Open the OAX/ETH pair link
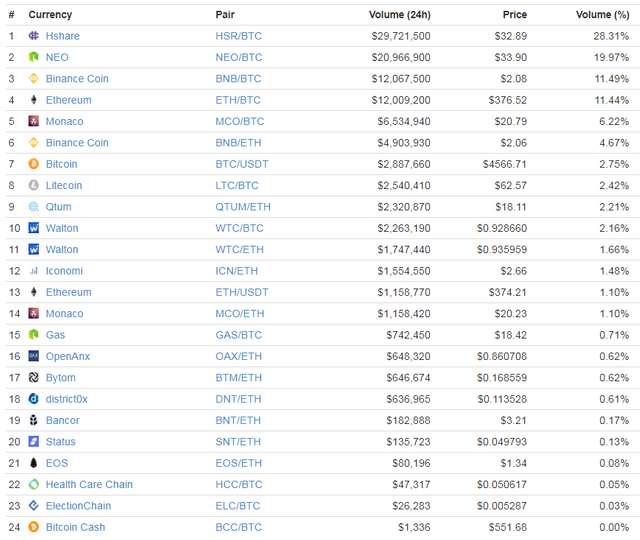640x540 pixels. (238, 356)
